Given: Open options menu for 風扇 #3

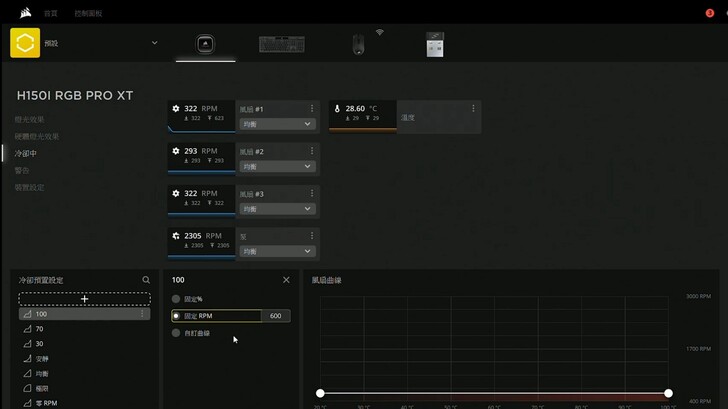Looking at the screenshot, I should (x=312, y=193).
